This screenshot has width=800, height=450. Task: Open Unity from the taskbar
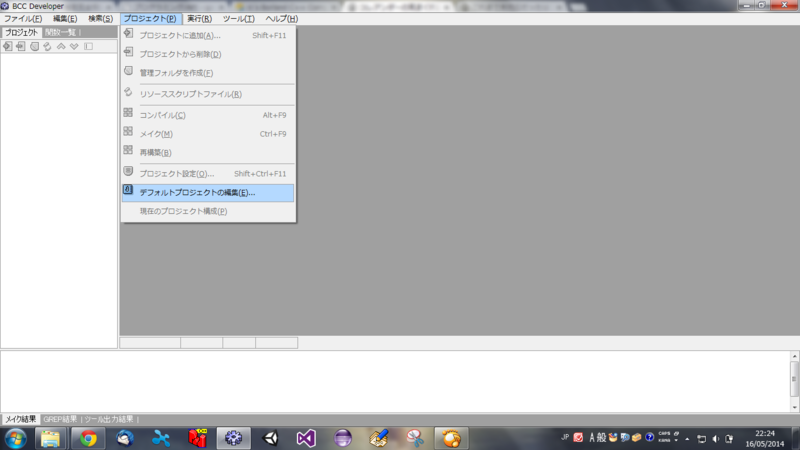[270, 439]
